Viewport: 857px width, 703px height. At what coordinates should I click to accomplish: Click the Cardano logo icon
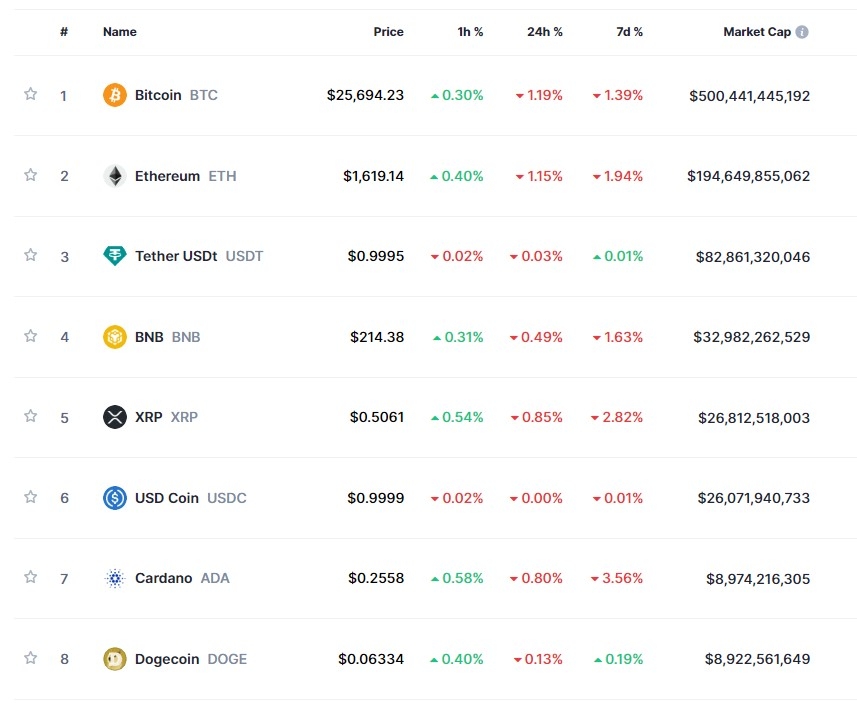click(x=115, y=578)
